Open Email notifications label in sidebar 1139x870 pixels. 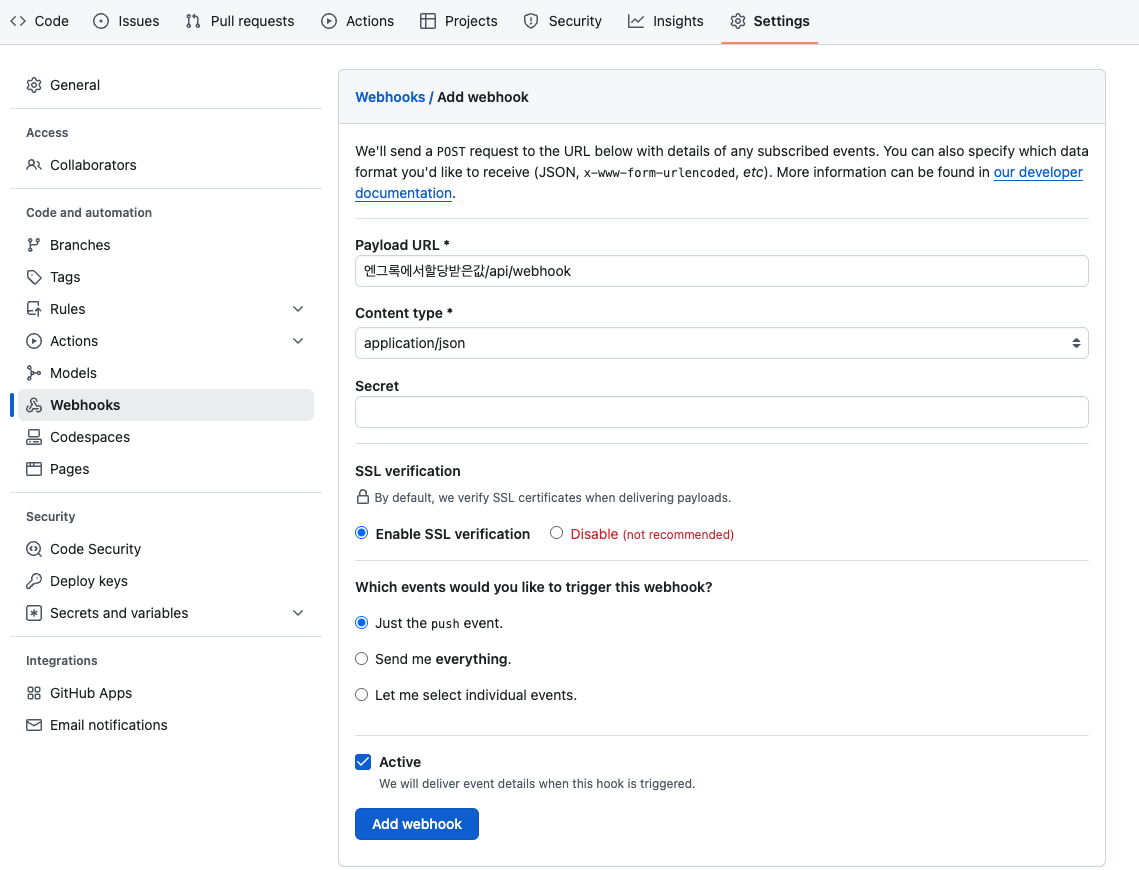coord(108,725)
